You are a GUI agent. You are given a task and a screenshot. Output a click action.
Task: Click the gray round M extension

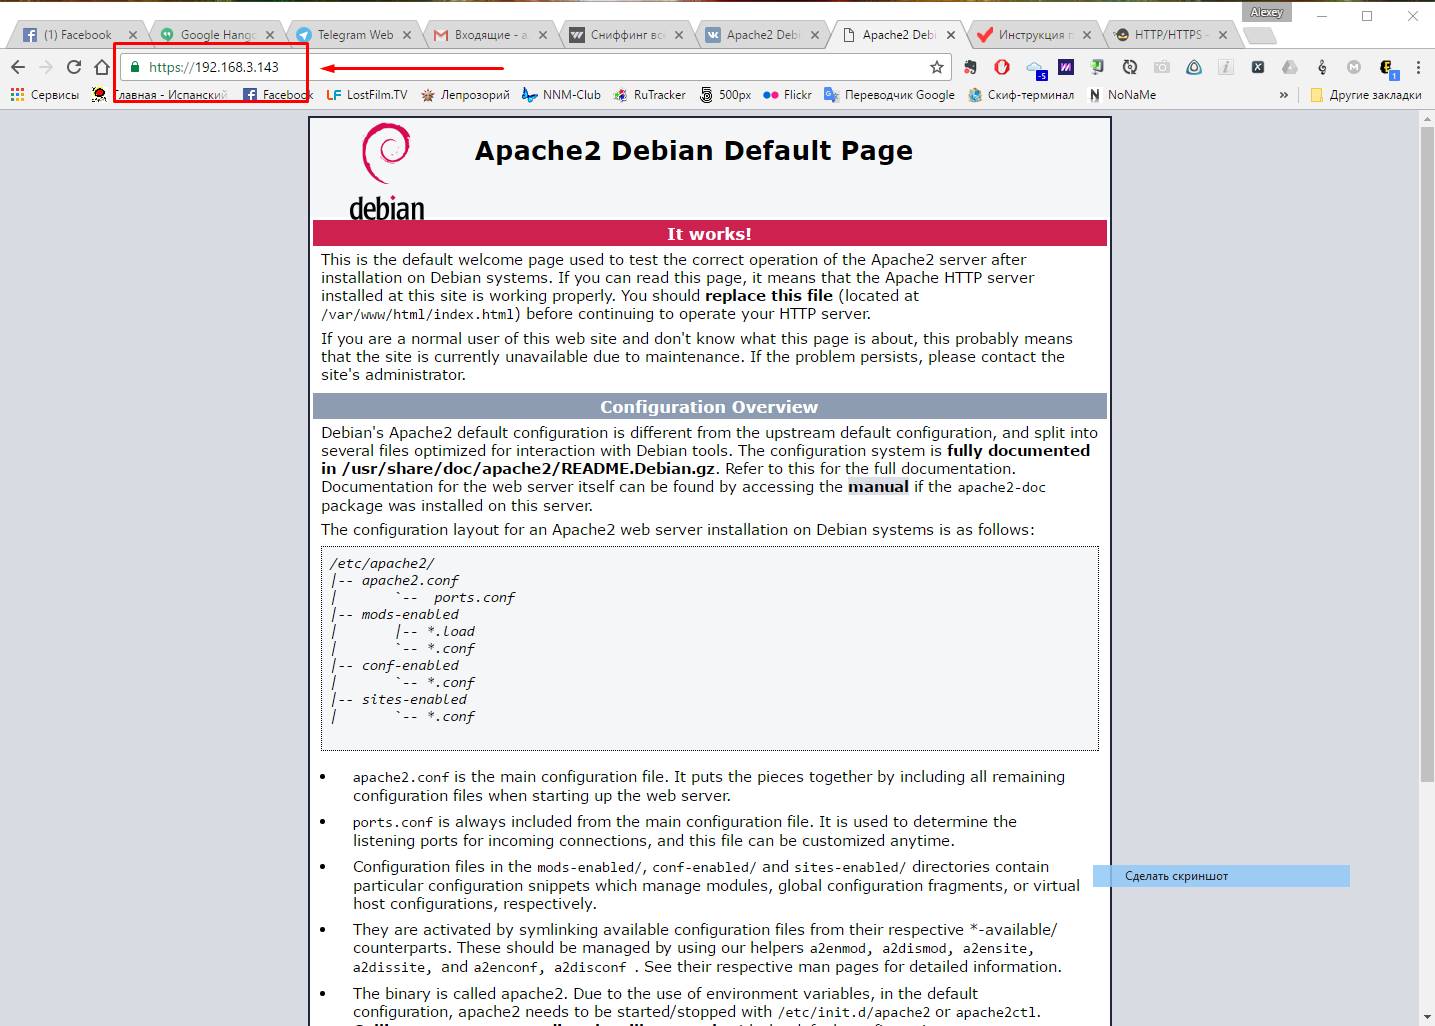pyautogui.click(x=1354, y=67)
